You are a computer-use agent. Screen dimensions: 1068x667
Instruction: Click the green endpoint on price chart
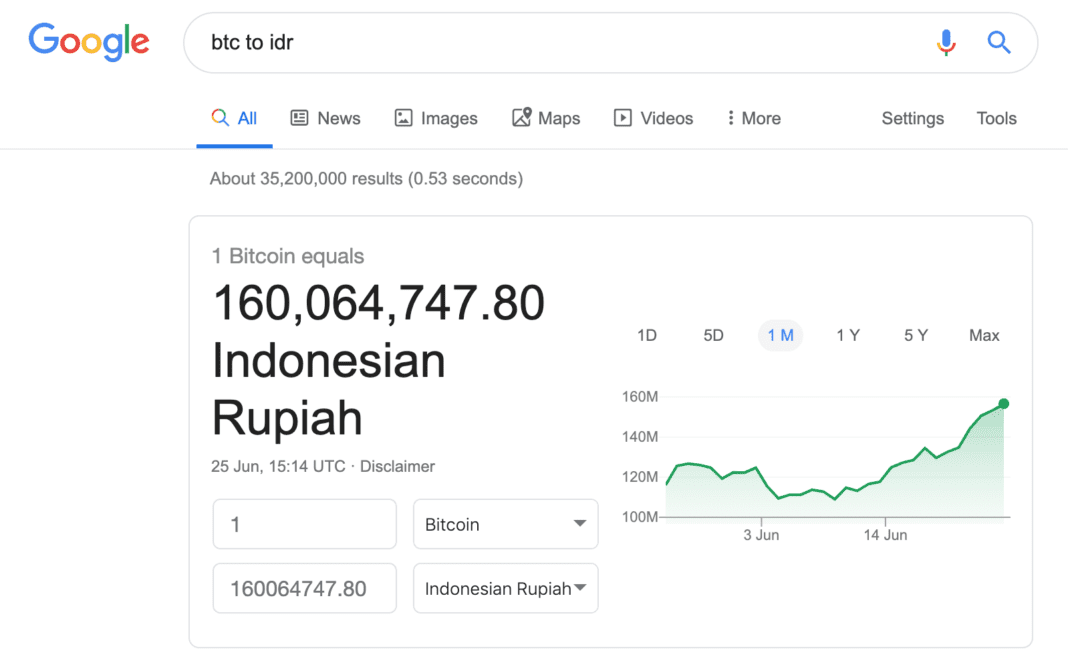tap(1003, 404)
